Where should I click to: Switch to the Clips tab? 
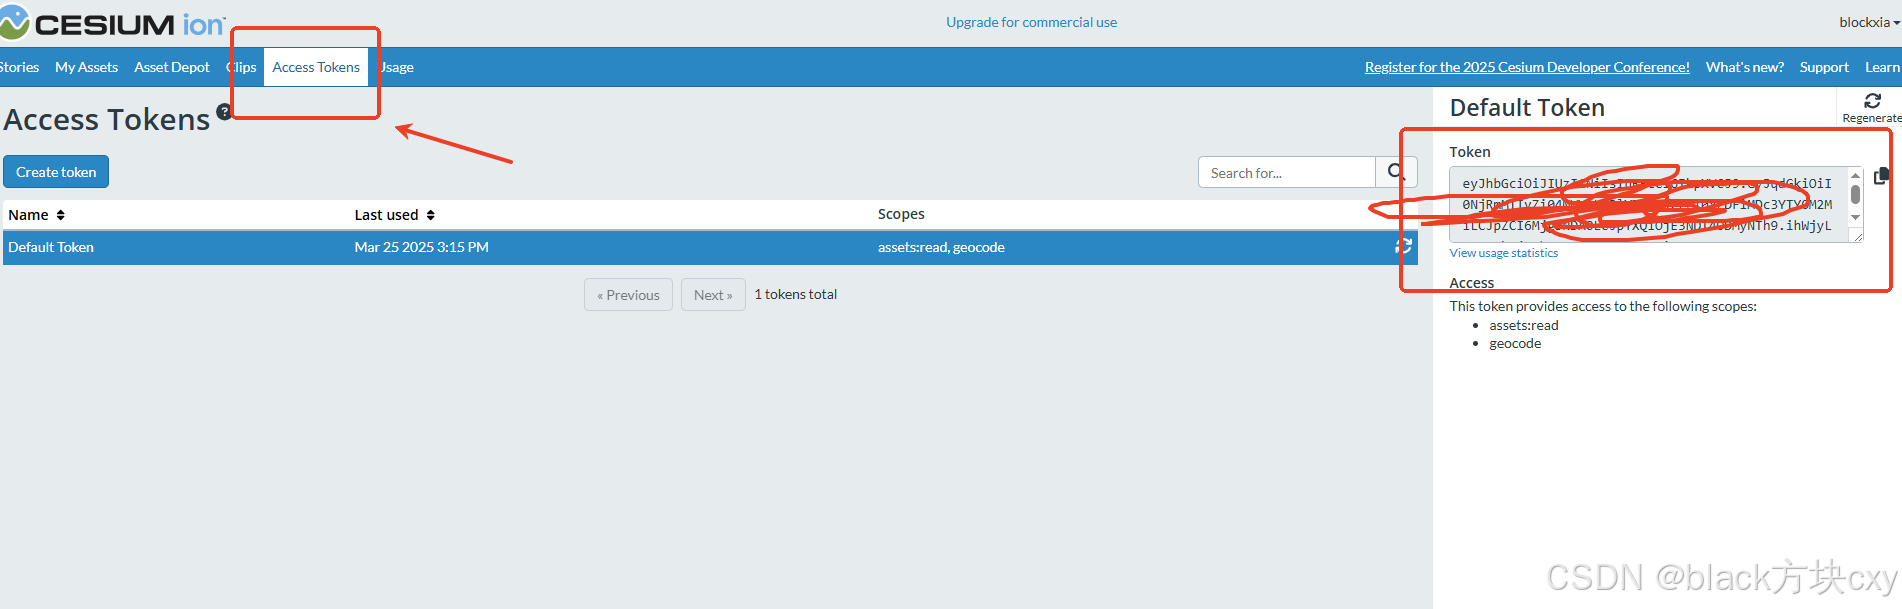pos(242,67)
